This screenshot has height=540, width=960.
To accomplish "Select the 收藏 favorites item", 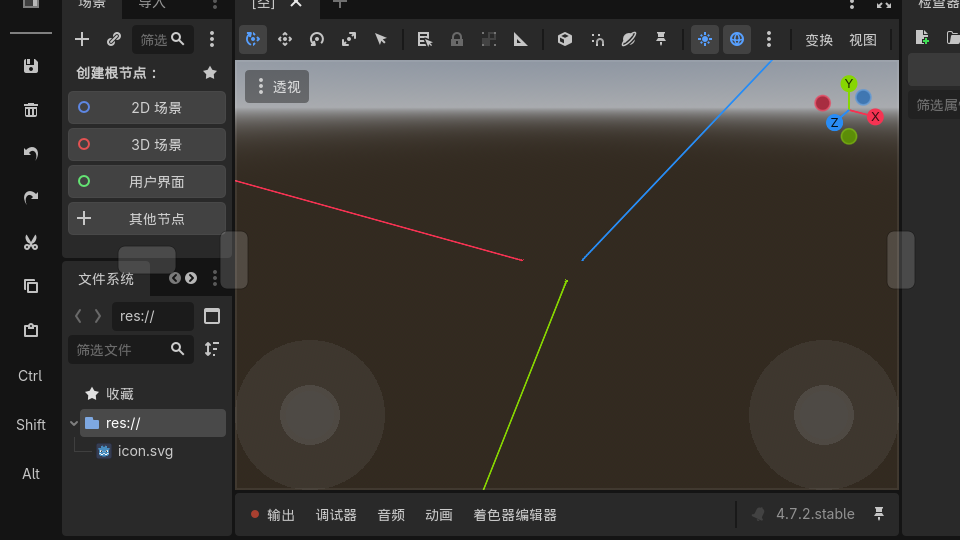I will click(119, 394).
